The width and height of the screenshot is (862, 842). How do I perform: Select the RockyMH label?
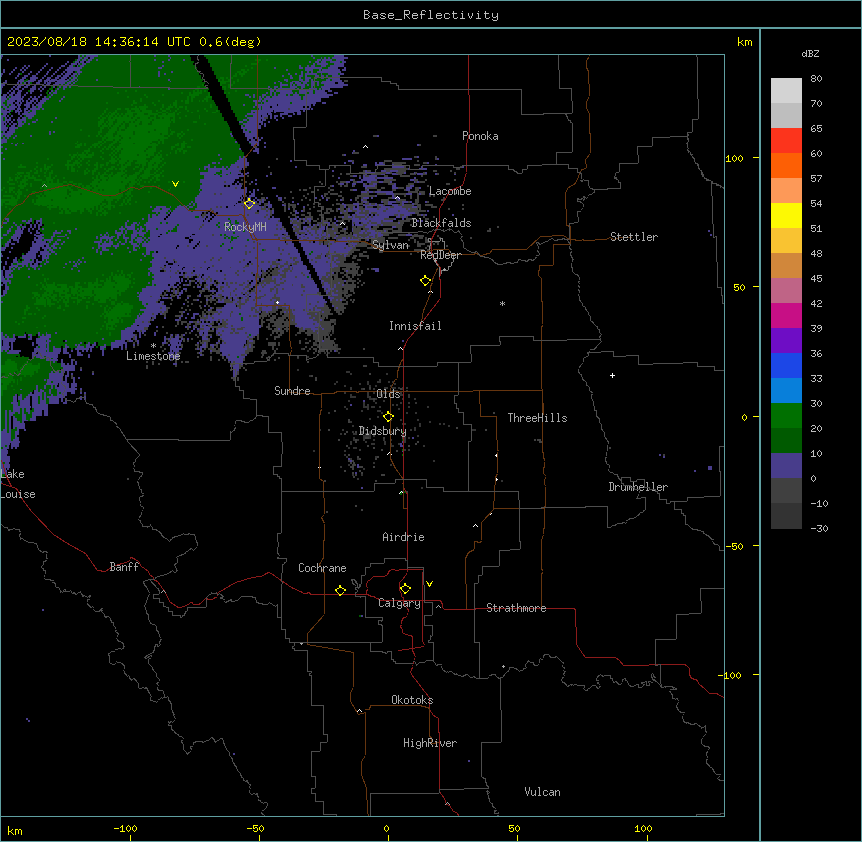[245, 227]
